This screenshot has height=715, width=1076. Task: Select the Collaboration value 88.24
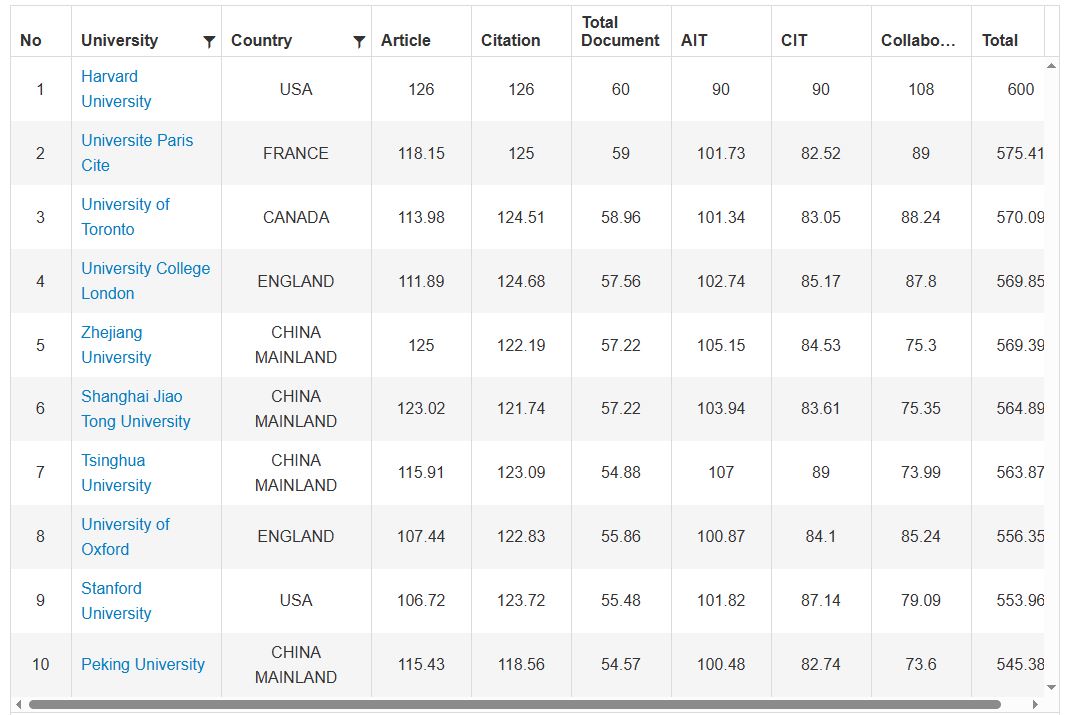(920, 217)
